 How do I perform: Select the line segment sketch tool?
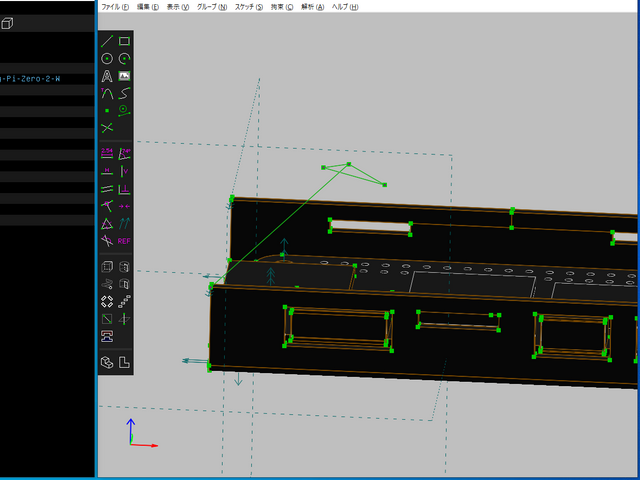click(x=107, y=41)
